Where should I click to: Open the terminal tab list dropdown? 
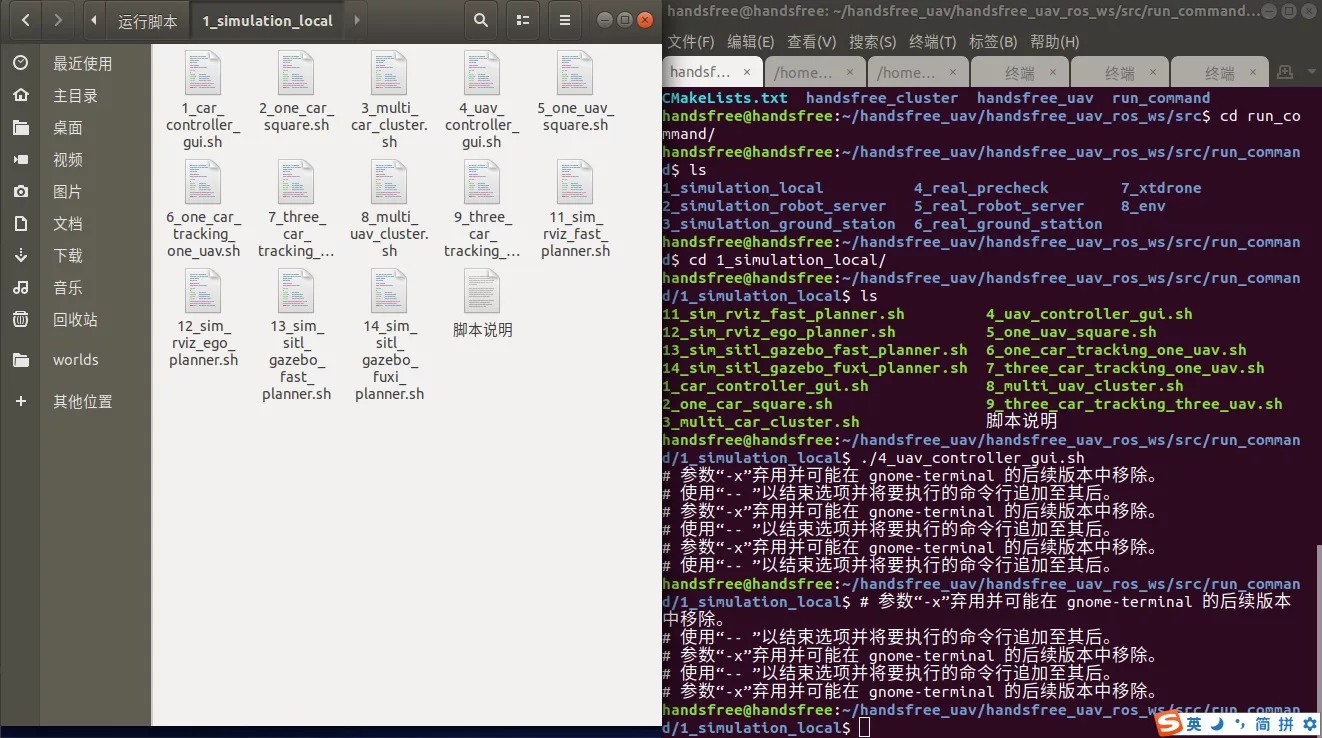point(1310,72)
